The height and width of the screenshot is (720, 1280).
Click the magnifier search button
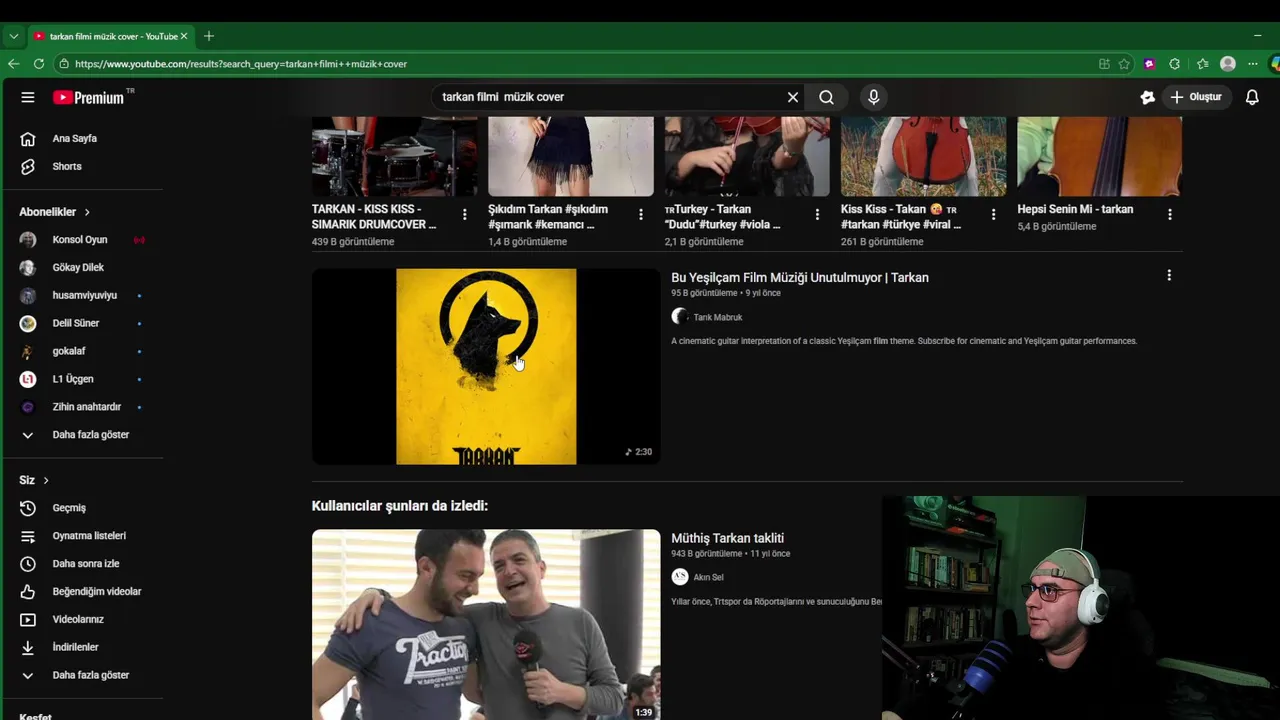coord(826,97)
